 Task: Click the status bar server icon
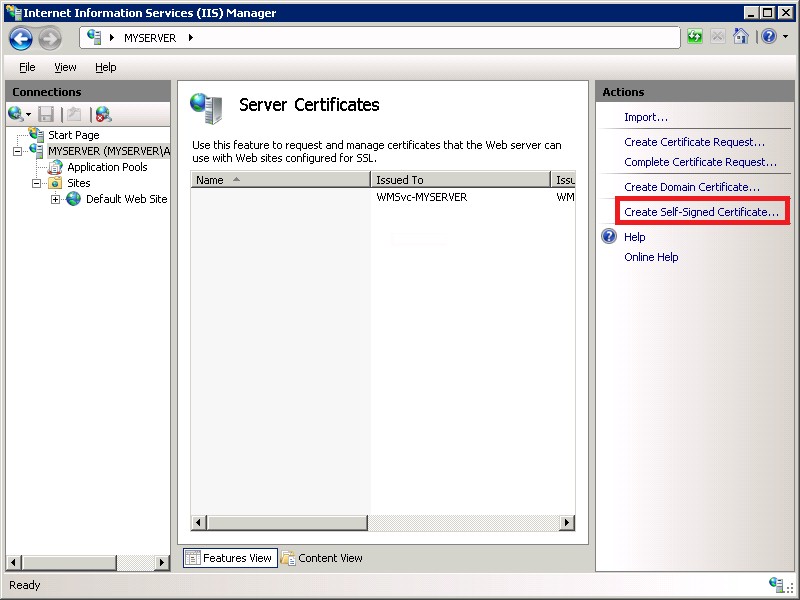[x=777, y=584]
